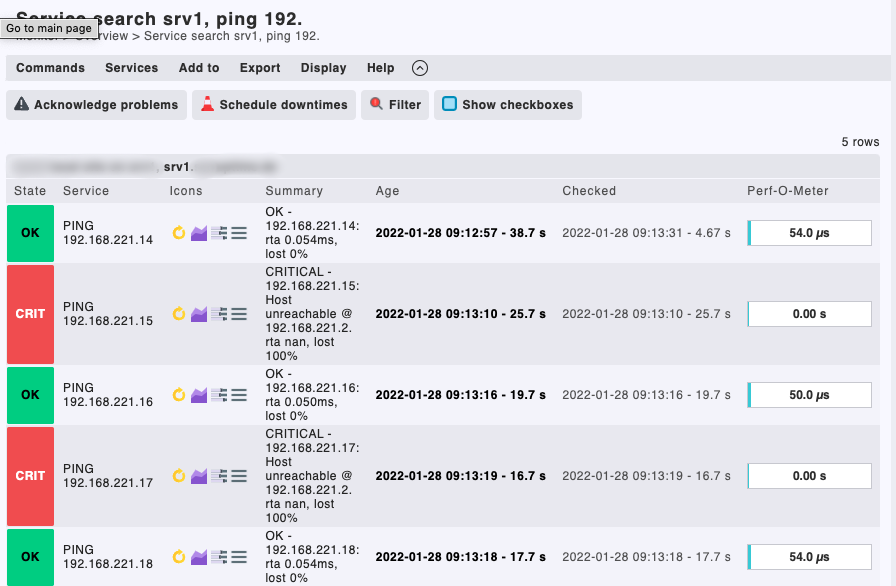Click Perf-O-Meter bar showing 50.0 µs
Viewport: 896px width, 586px height.
[809, 395]
